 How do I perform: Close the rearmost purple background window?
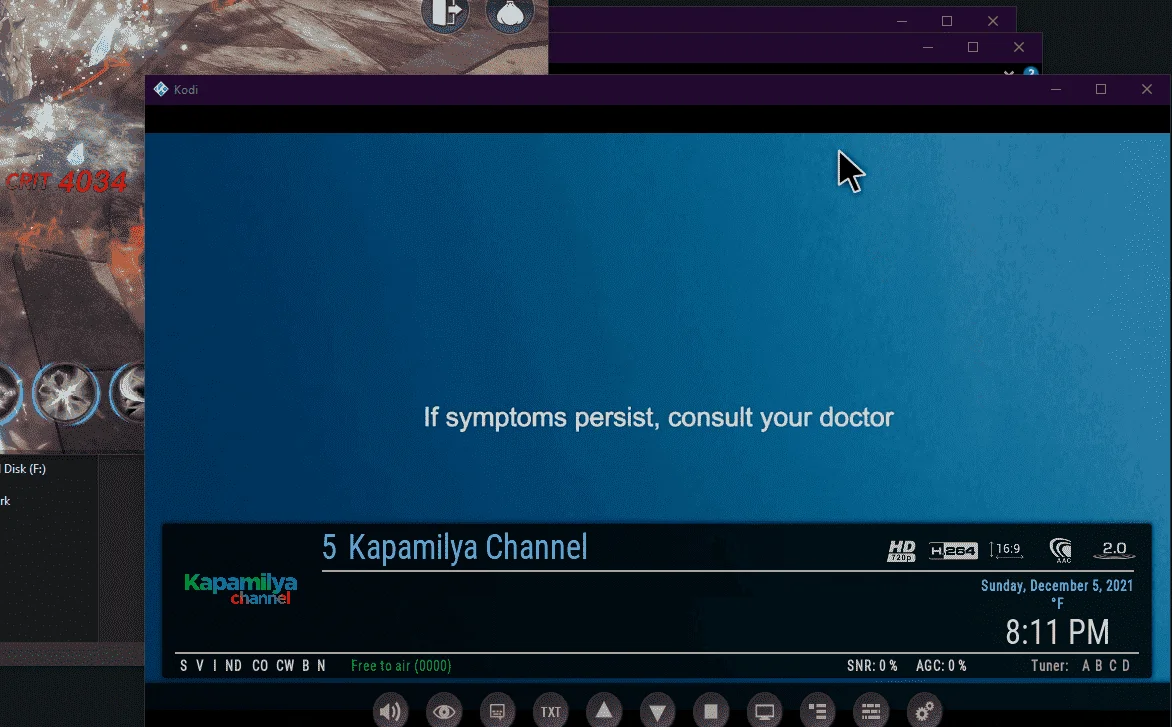[x=993, y=21]
